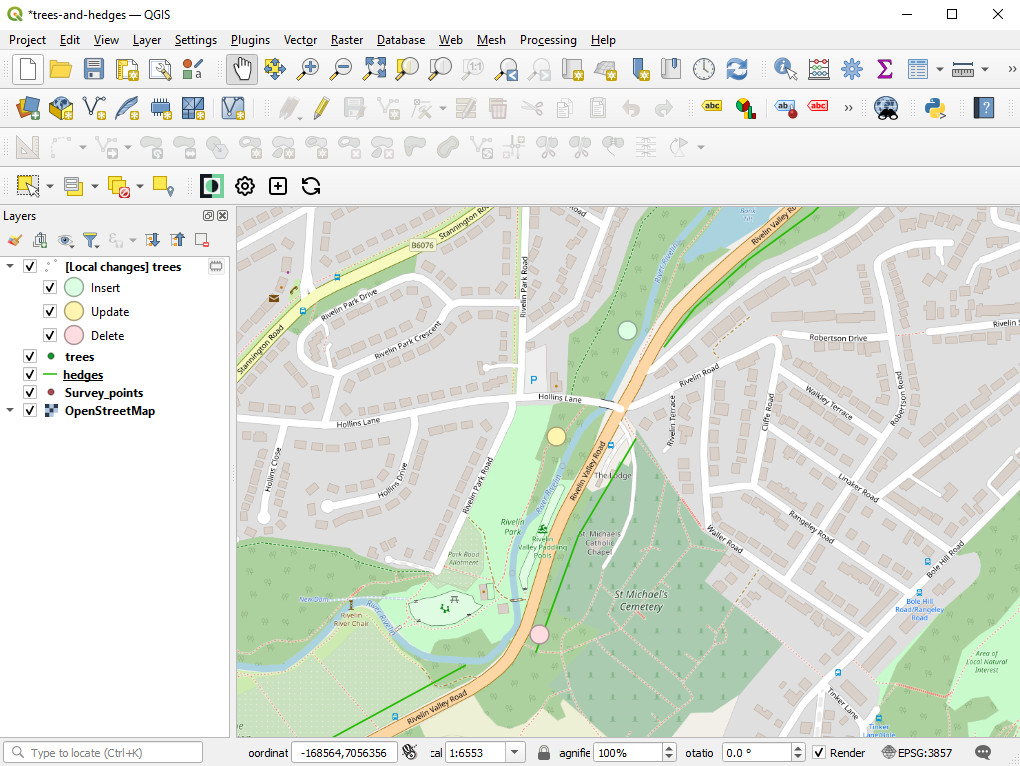Select the hedges layer
Image resolution: width=1020 pixels, height=766 pixels.
[x=83, y=375]
